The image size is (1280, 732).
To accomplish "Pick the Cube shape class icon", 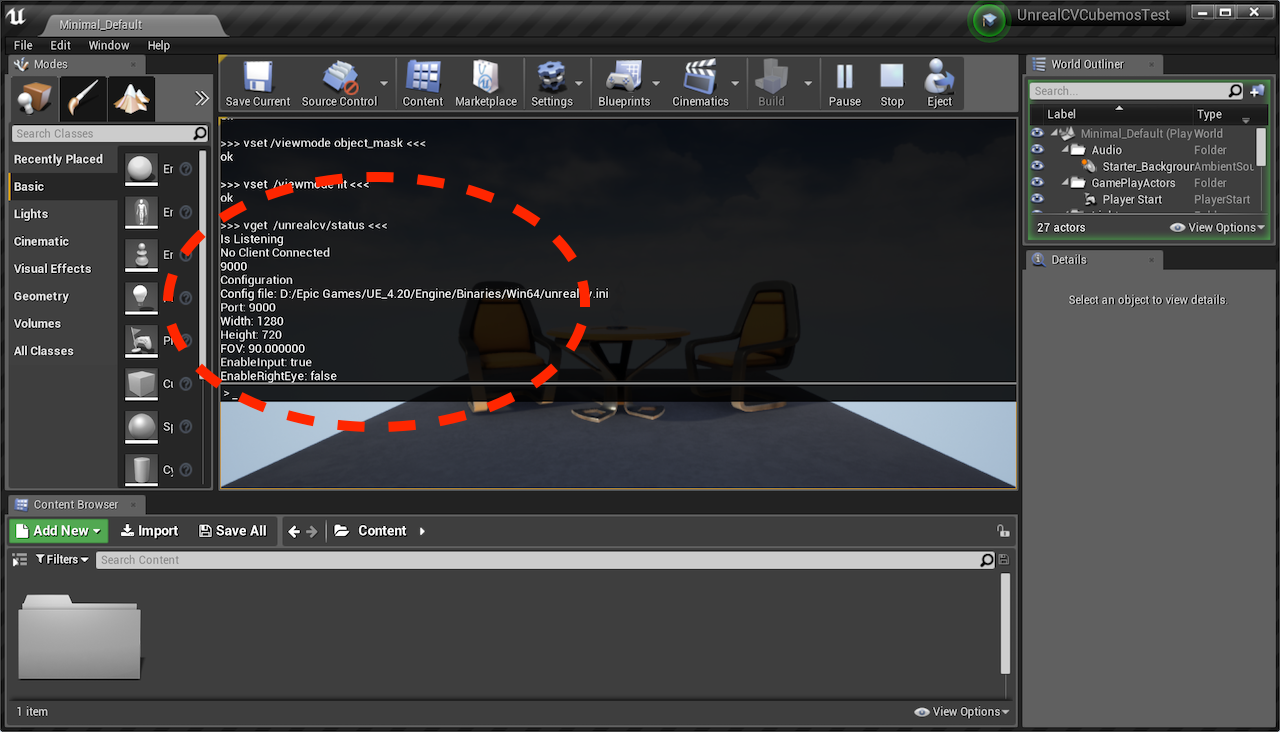I will pyautogui.click(x=141, y=384).
